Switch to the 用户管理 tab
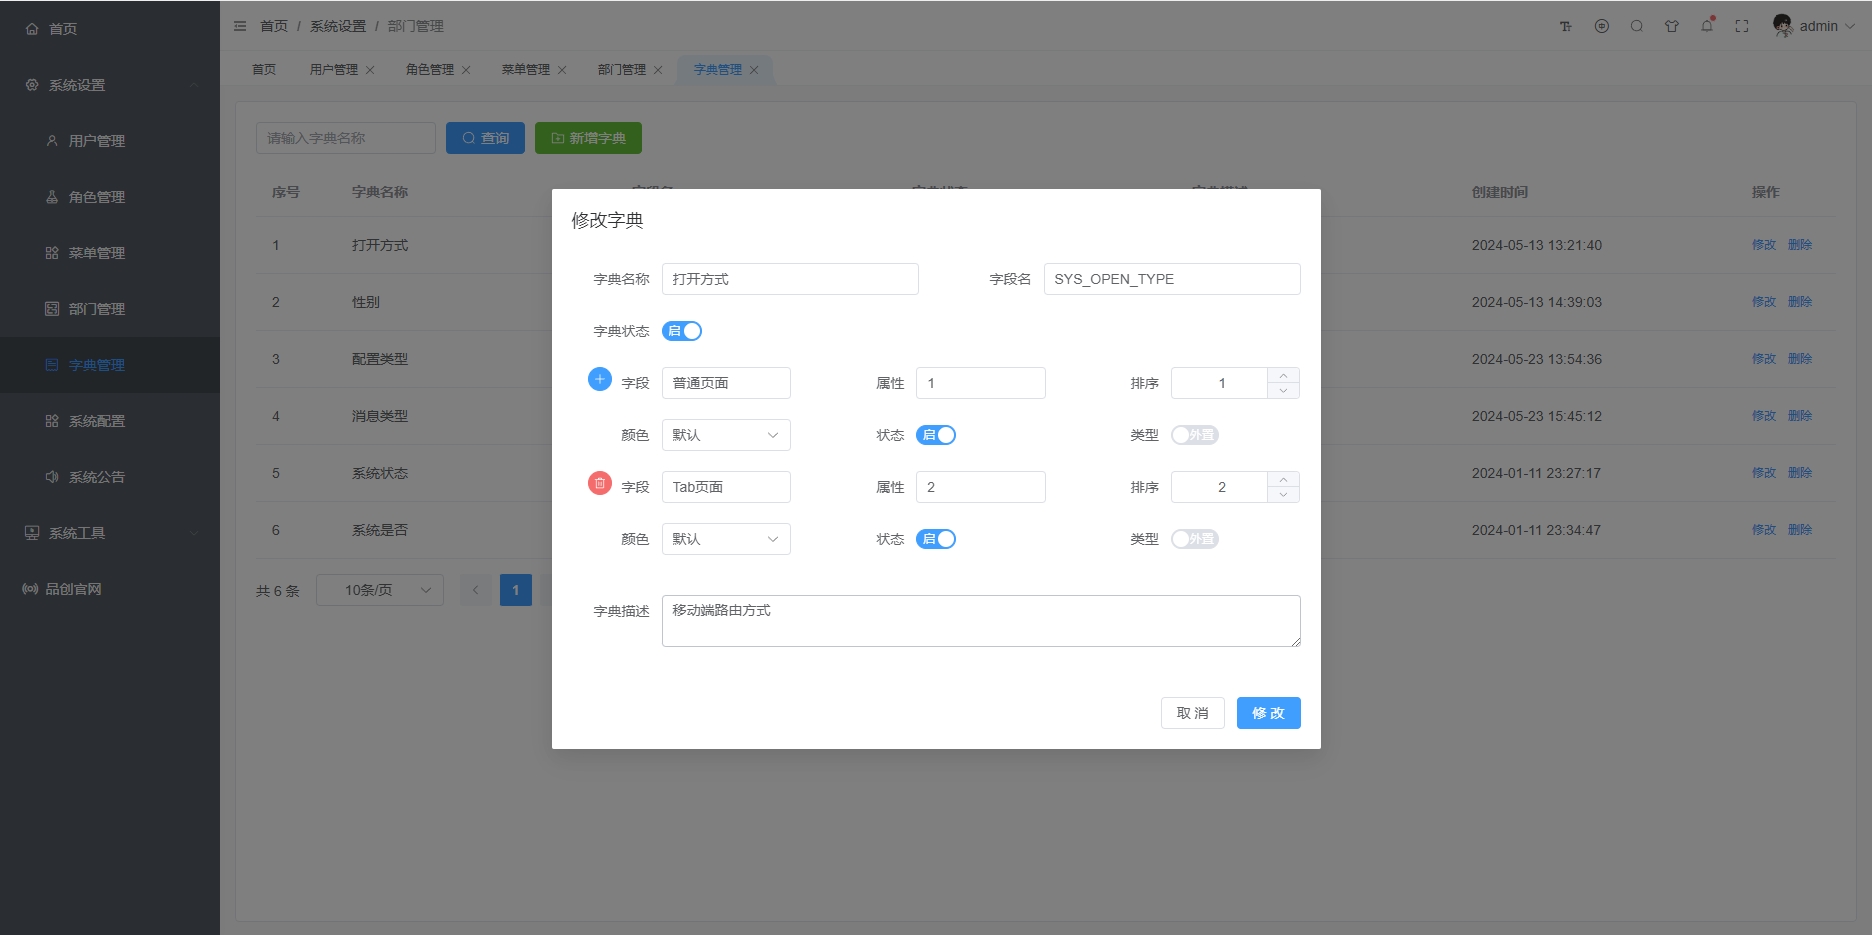 click(x=333, y=70)
